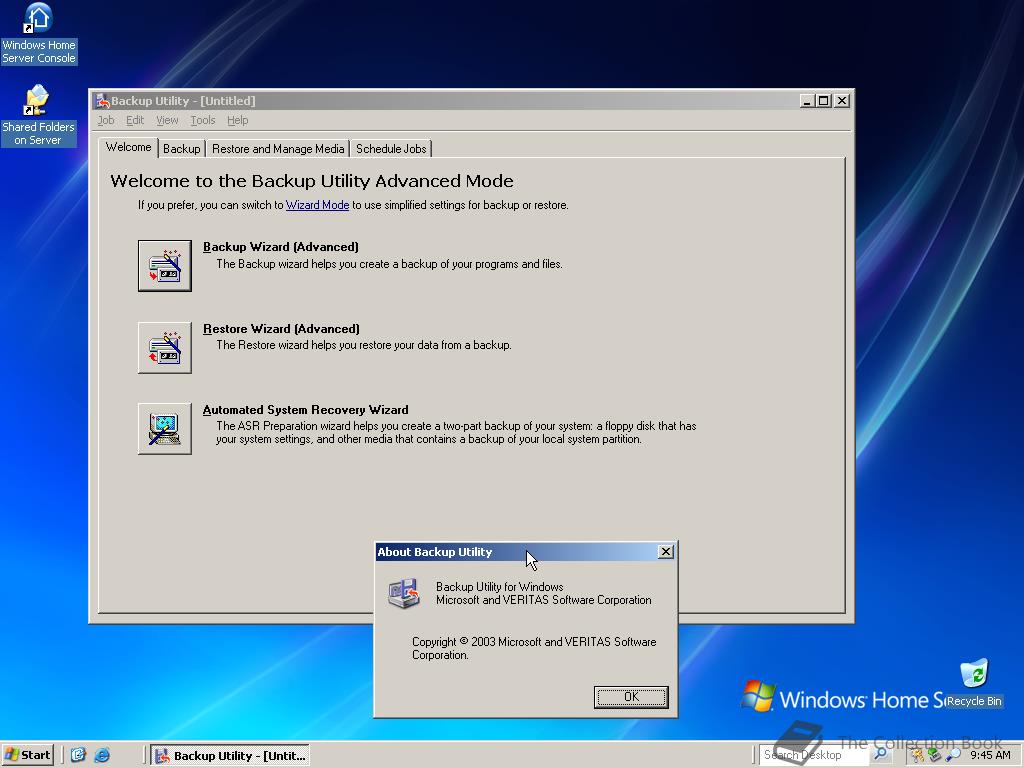Click the Backup Wizard (Advanced) heading text
1024x768 pixels.
(281, 247)
